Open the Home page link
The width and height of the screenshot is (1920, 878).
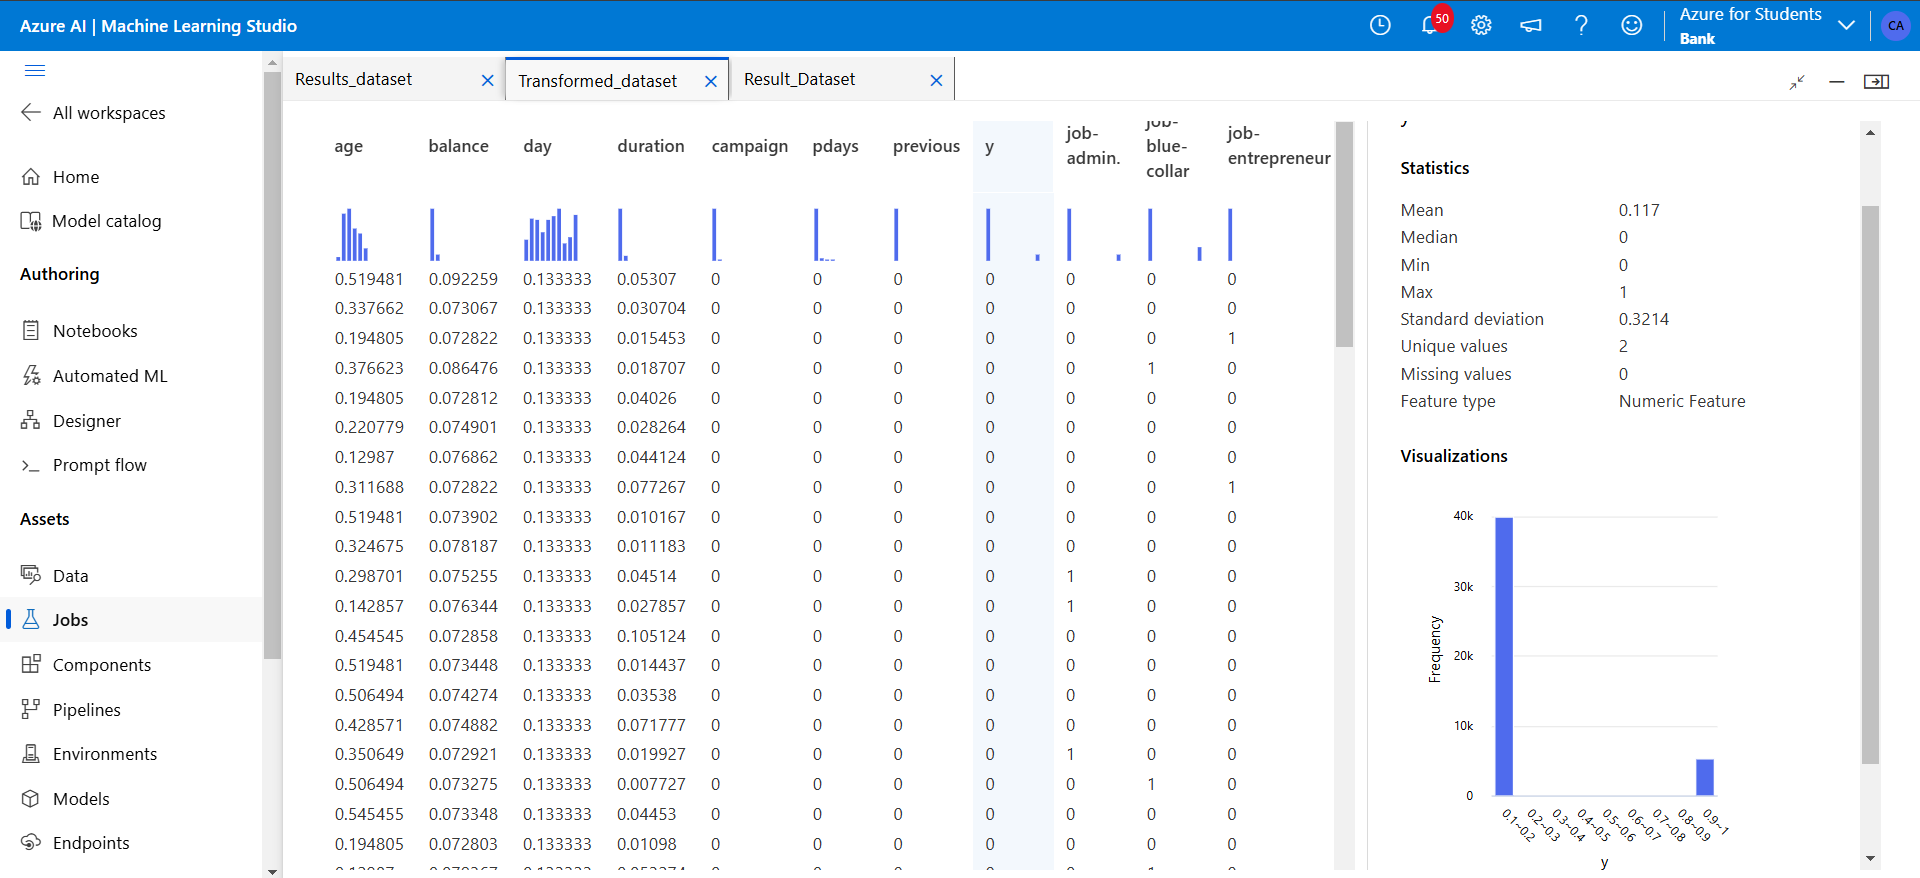coord(76,177)
